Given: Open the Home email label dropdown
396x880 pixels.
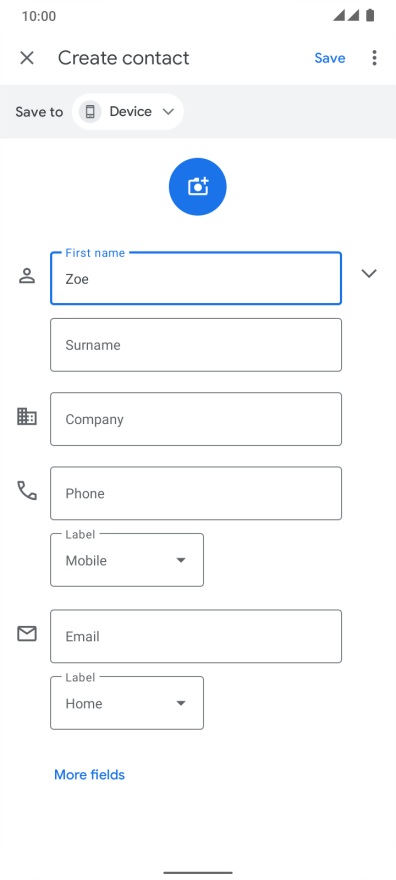Looking at the screenshot, I should click(x=127, y=703).
